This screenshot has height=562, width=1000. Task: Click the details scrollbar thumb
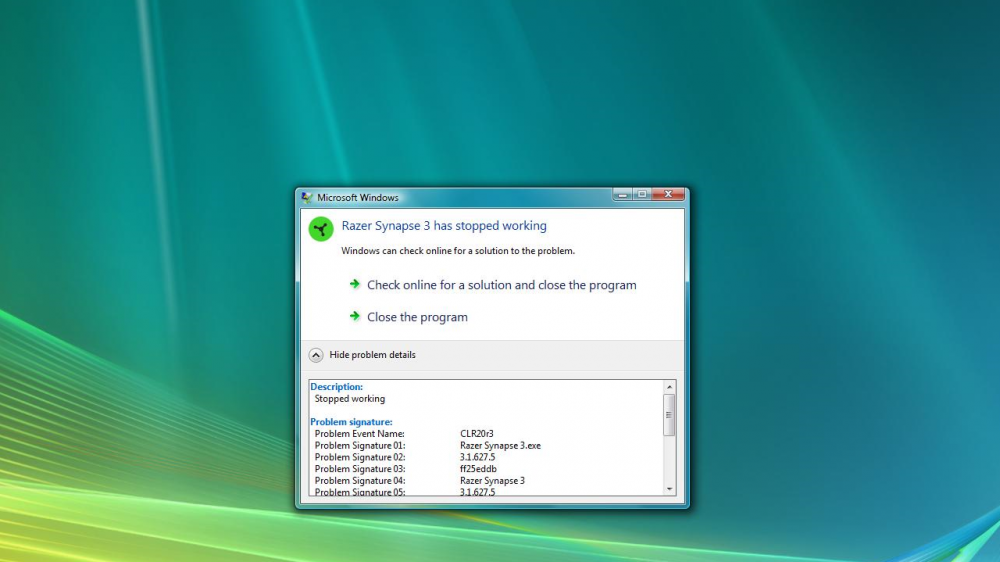669,414
